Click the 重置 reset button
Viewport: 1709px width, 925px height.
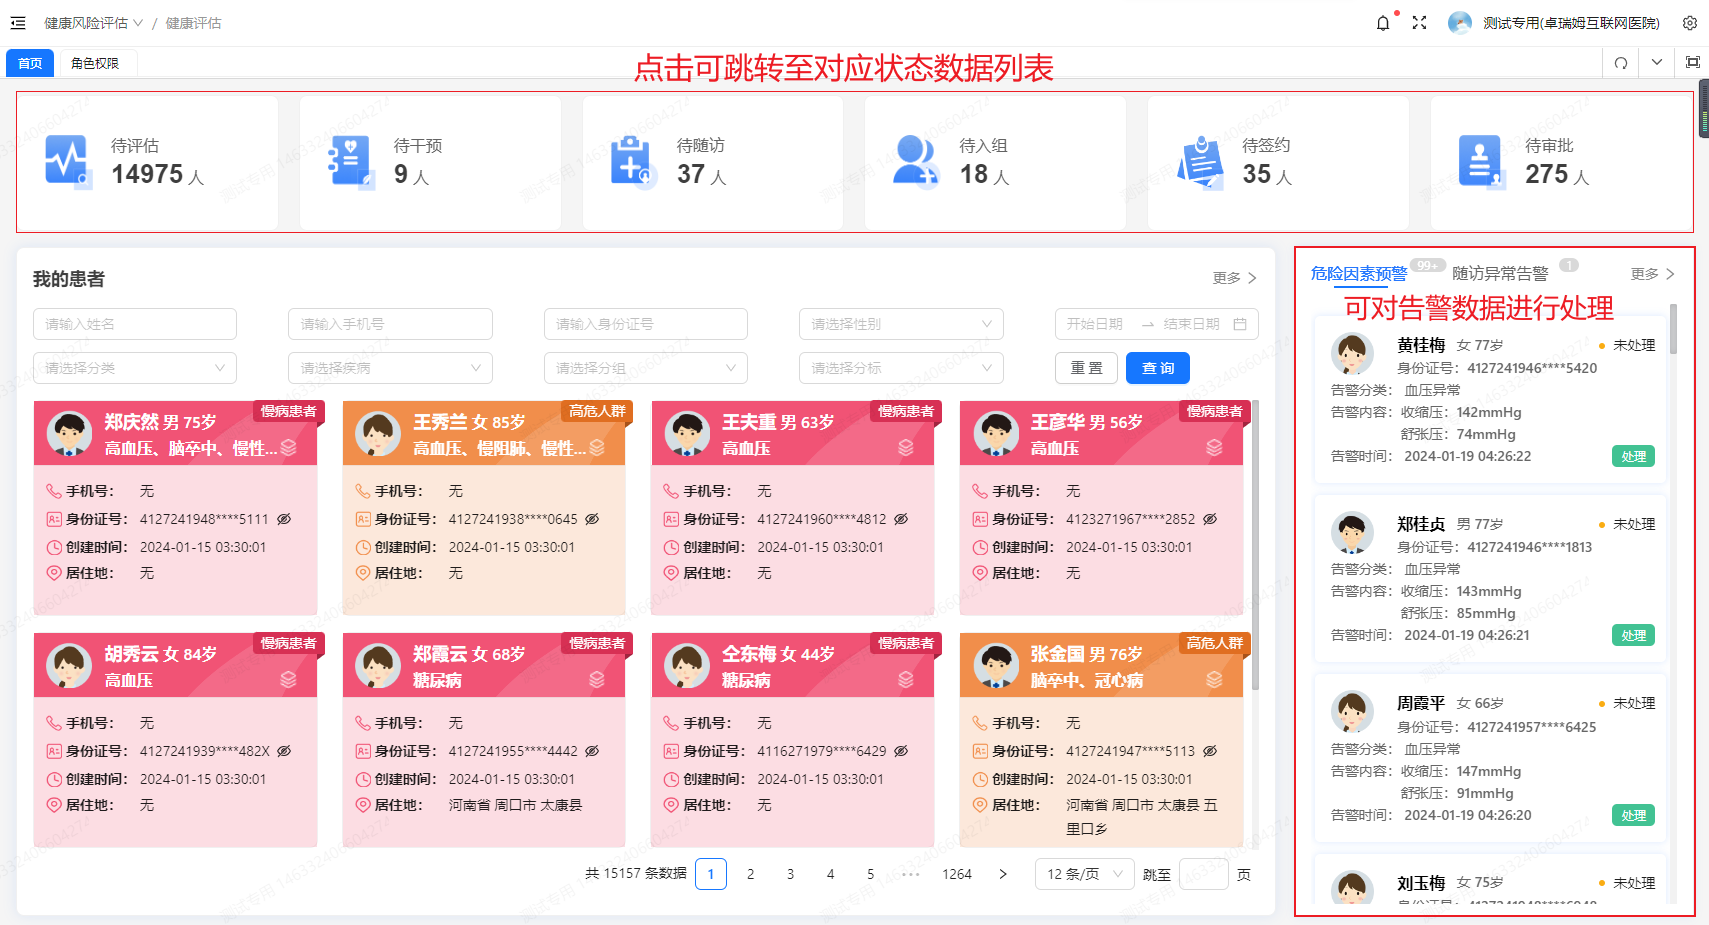[1087, 368]
